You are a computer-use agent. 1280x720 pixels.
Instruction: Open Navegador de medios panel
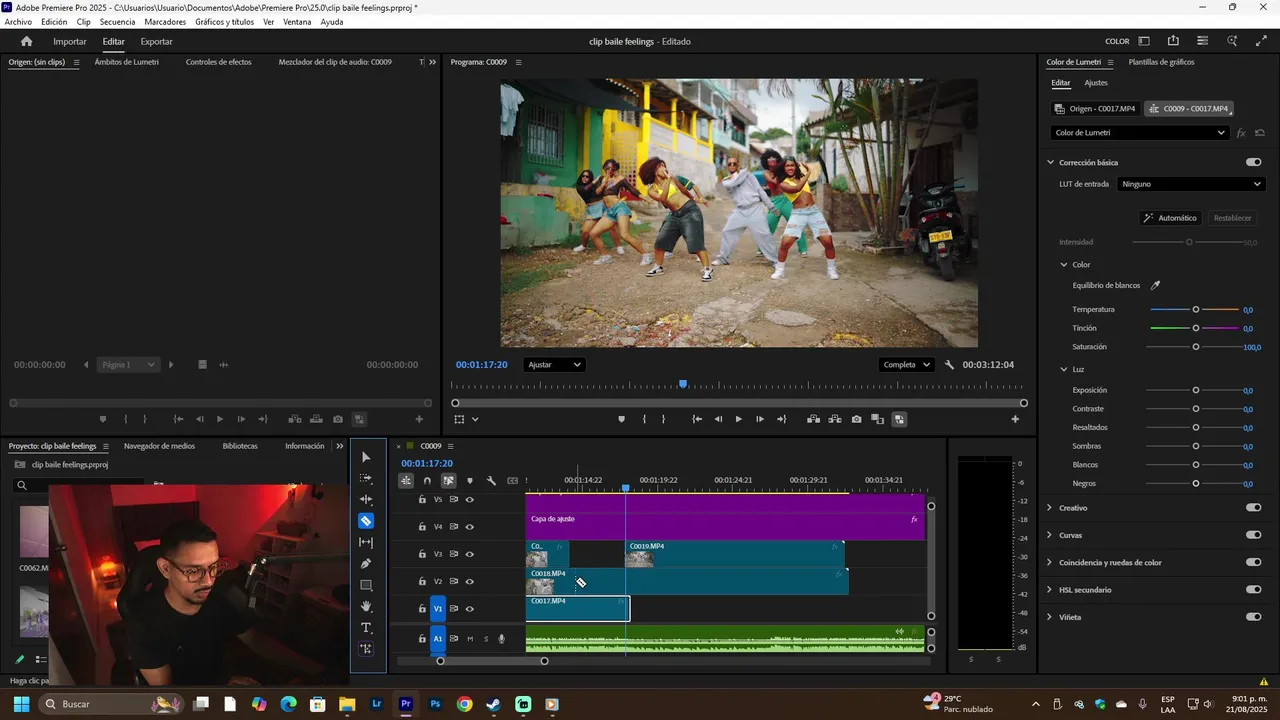(x=159, y=446)
